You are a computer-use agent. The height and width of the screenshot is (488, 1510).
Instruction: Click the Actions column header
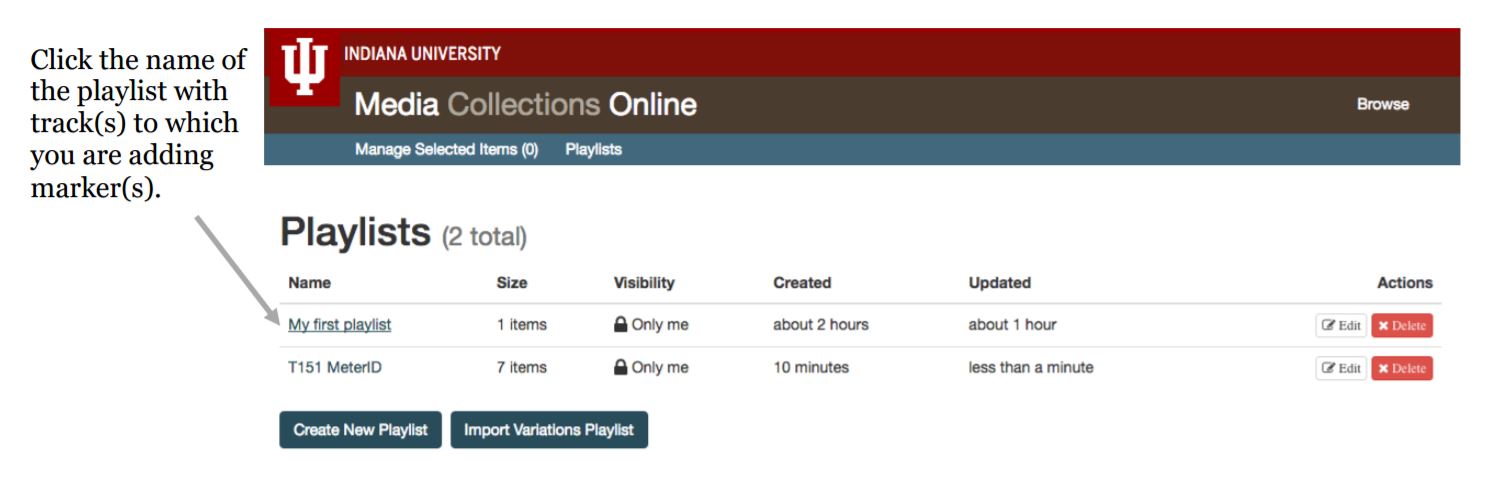pyautogui.click(x=1405, y=283)
